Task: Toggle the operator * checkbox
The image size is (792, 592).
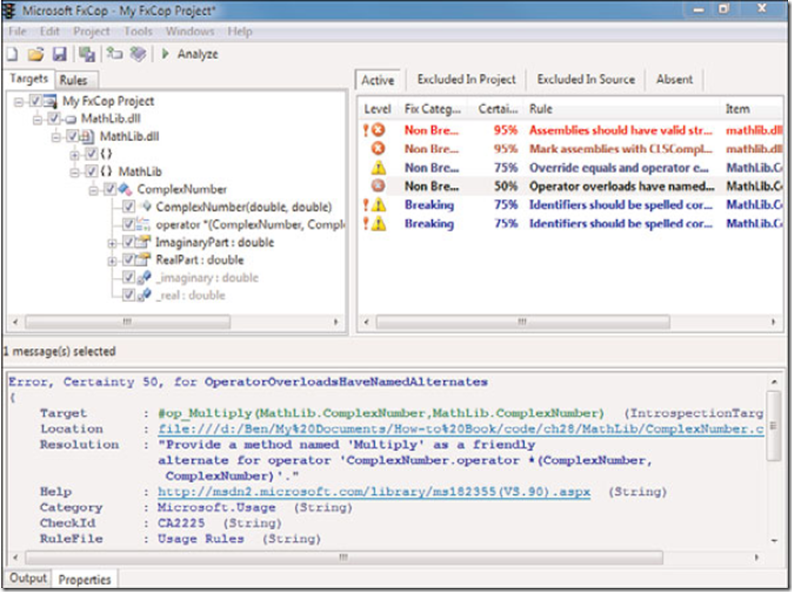Action: click(128, 224)
